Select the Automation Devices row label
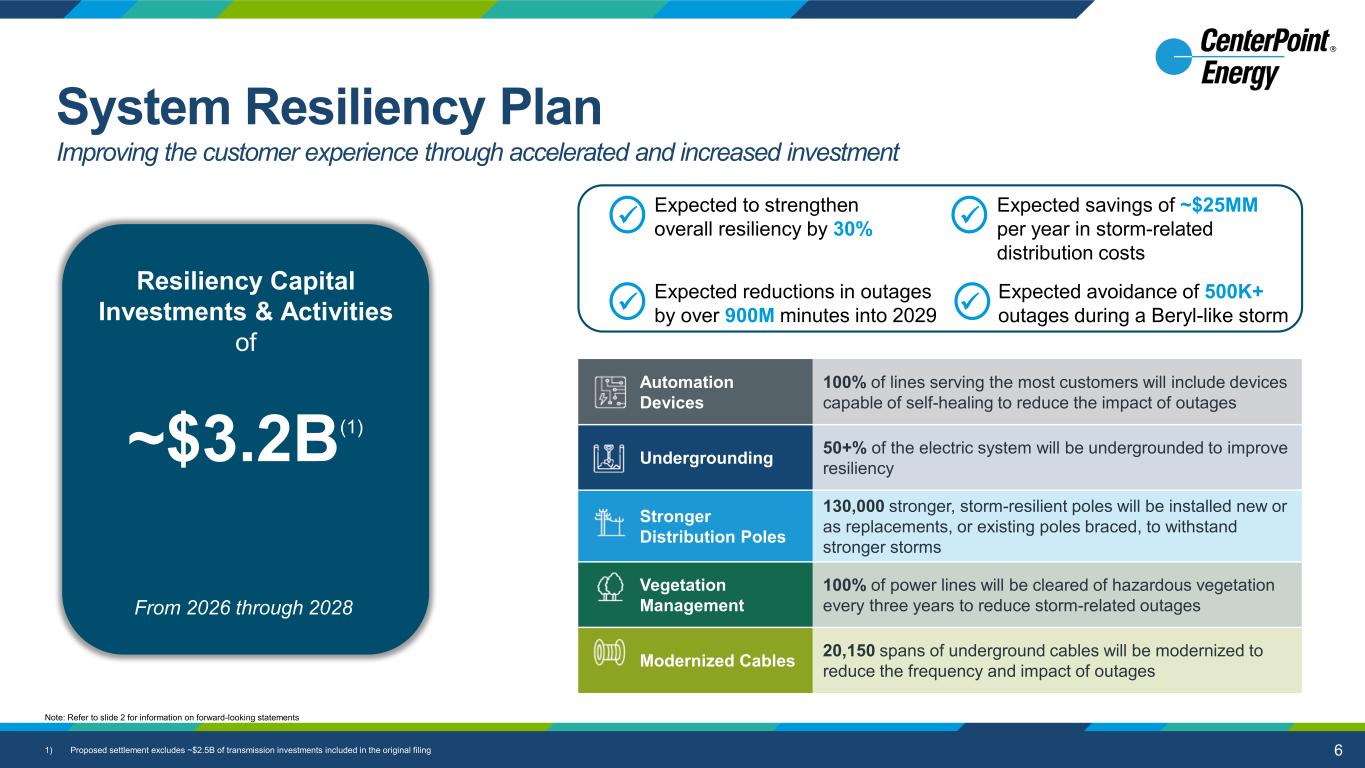 [686, 392]
